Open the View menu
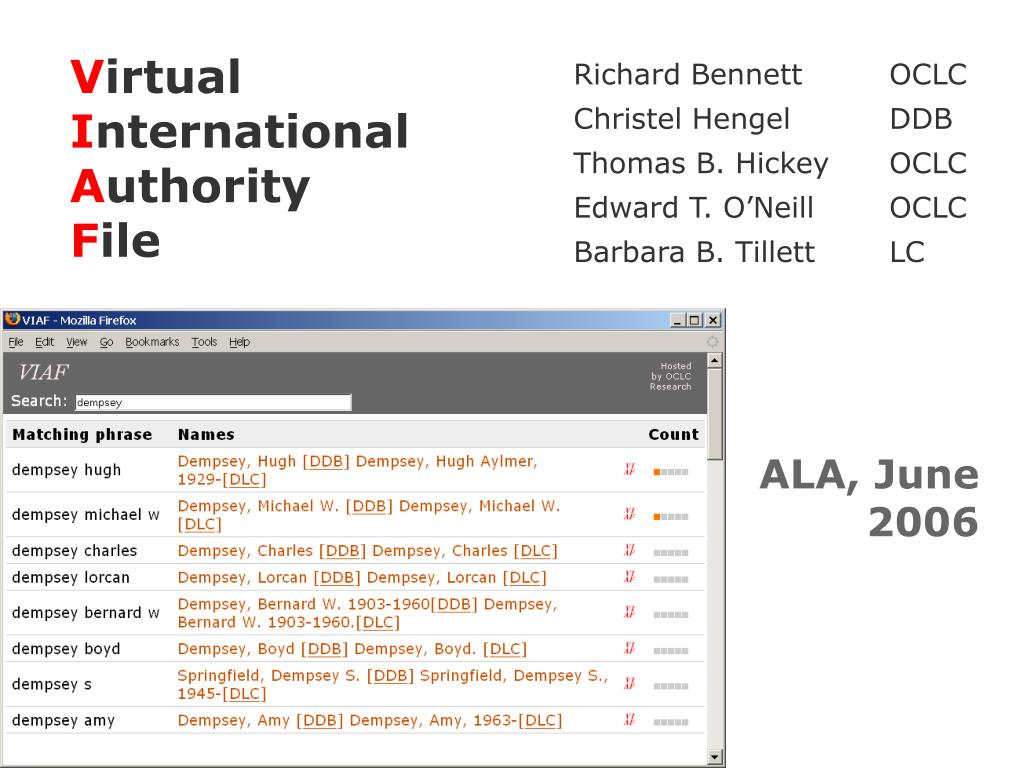 [x=76, y=342]
